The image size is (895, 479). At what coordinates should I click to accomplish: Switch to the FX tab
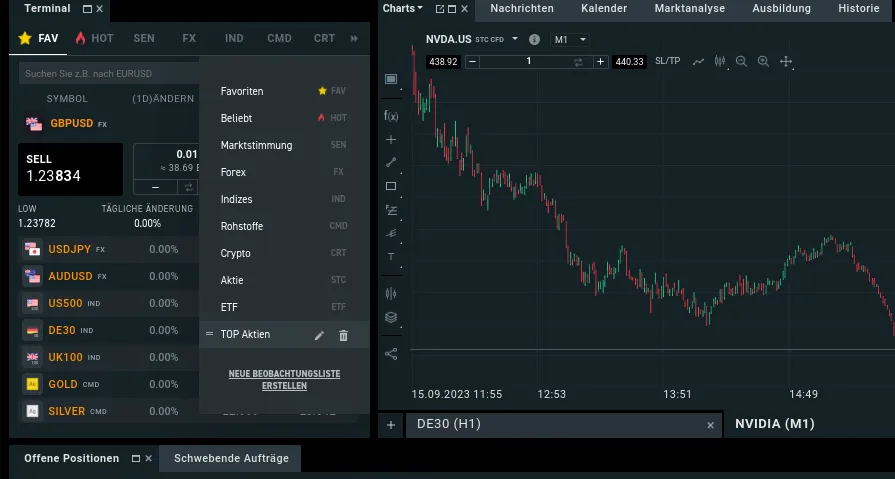tap(189, 38)
